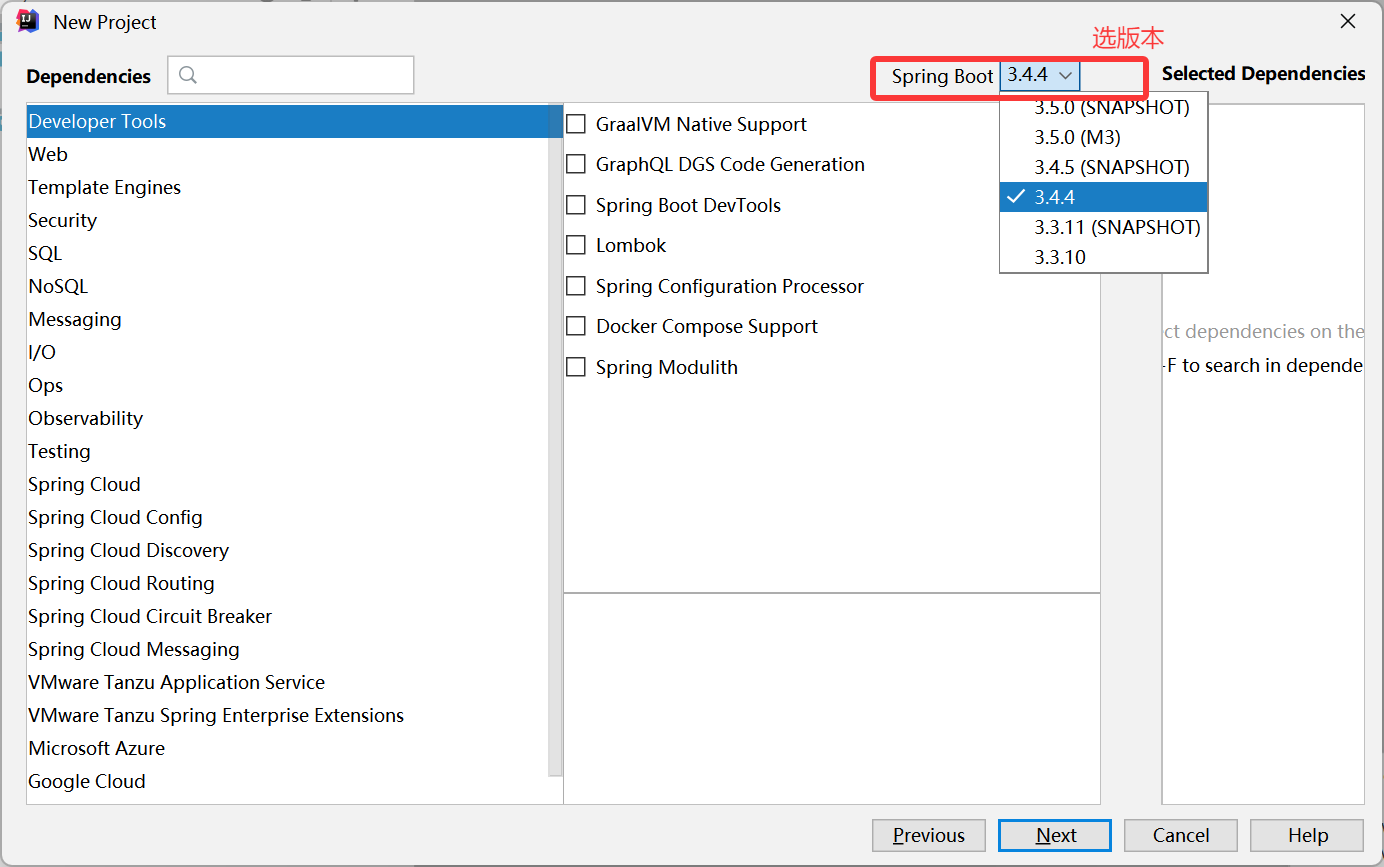Enable the Spring Modulith checkbox
The width and height of the screenshot is (1384, 867).
point(576,367)
